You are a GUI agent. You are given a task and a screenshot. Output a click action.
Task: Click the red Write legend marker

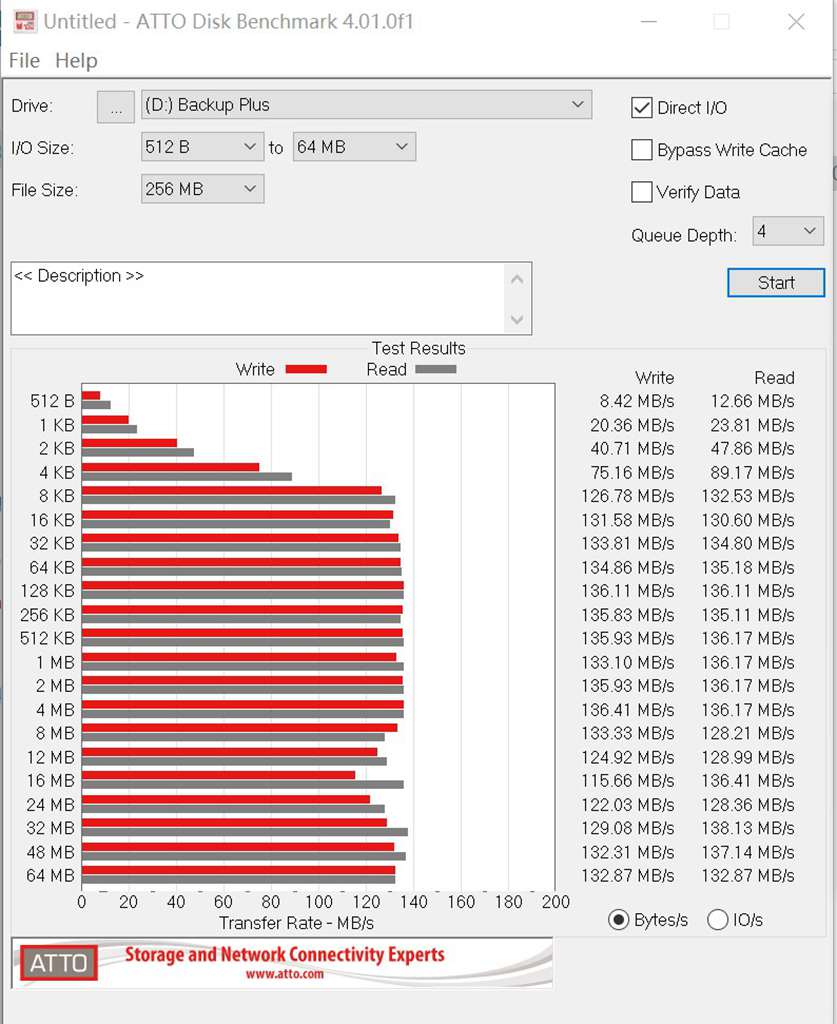(306, 369)
